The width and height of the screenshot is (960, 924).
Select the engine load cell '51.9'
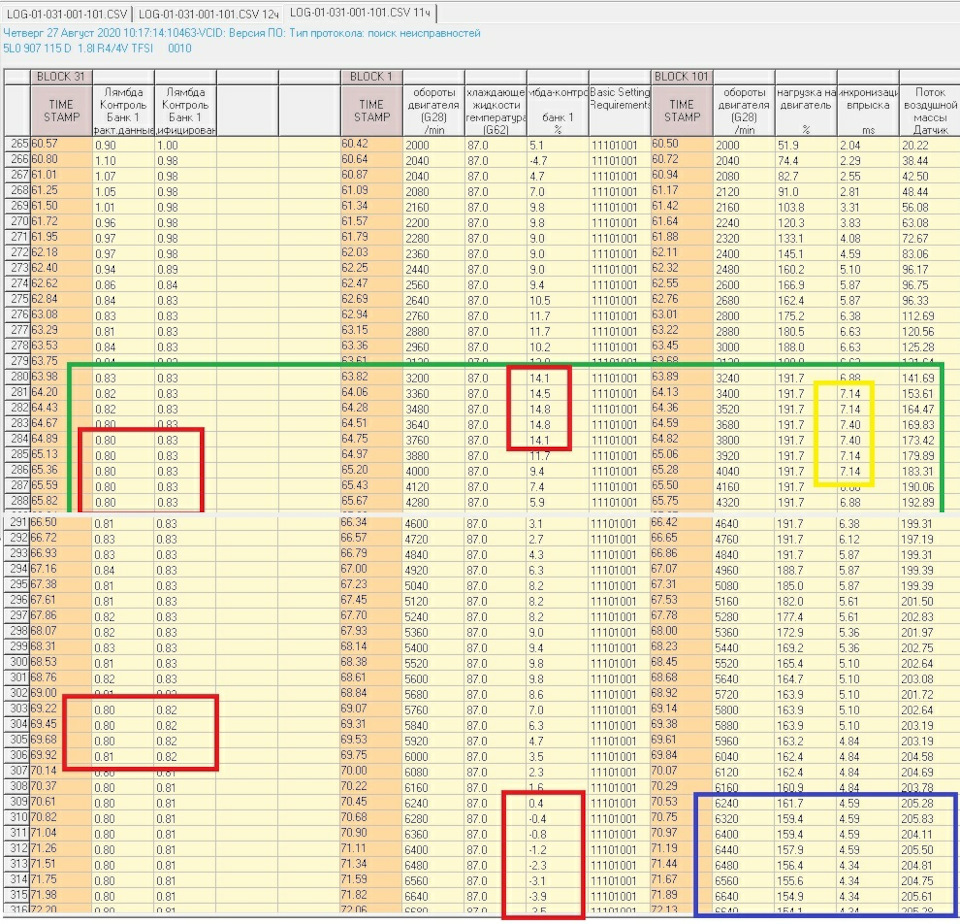(806, 145)
